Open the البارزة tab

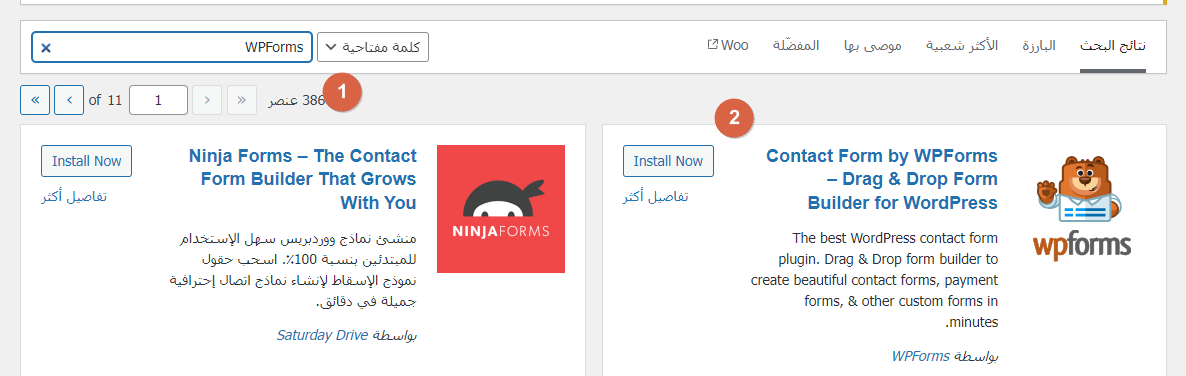pyautogui.click(x=1039, y=46)
